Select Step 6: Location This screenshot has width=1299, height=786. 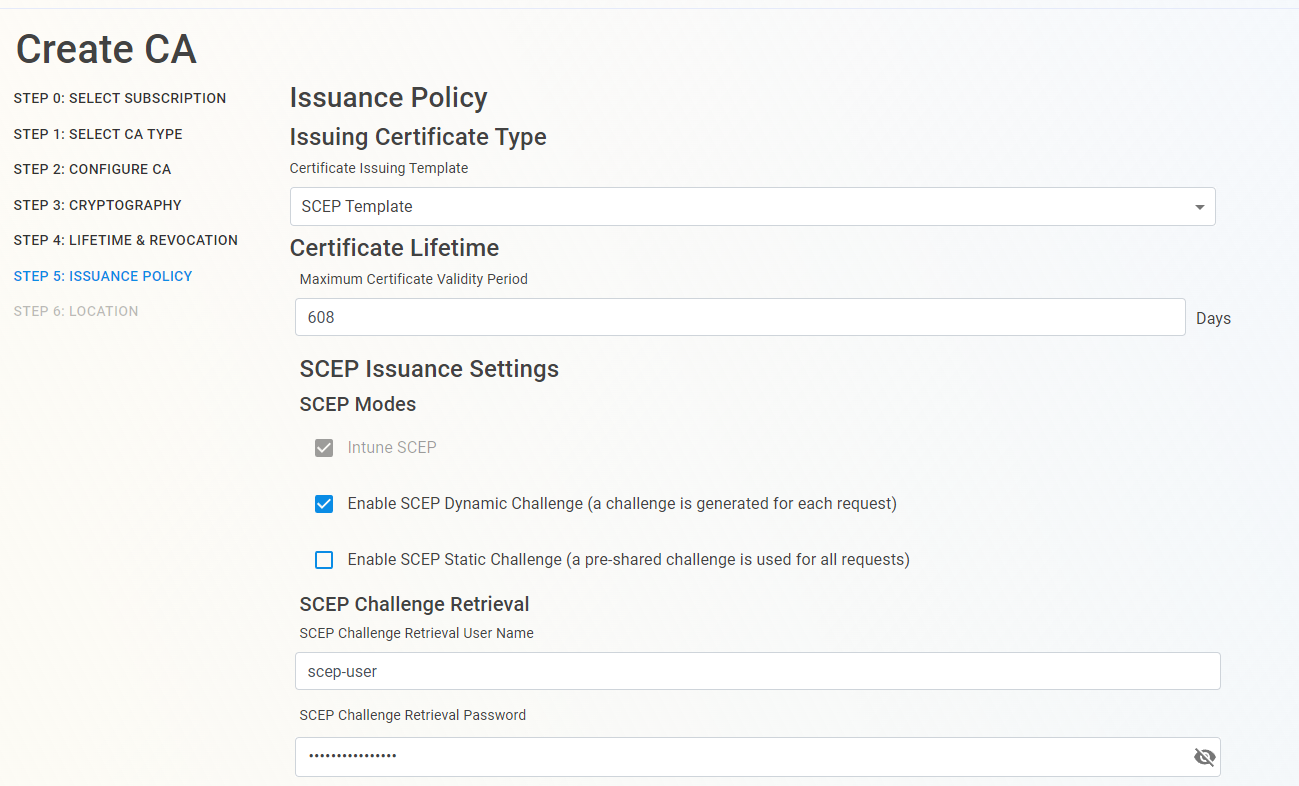click(76, 311)
